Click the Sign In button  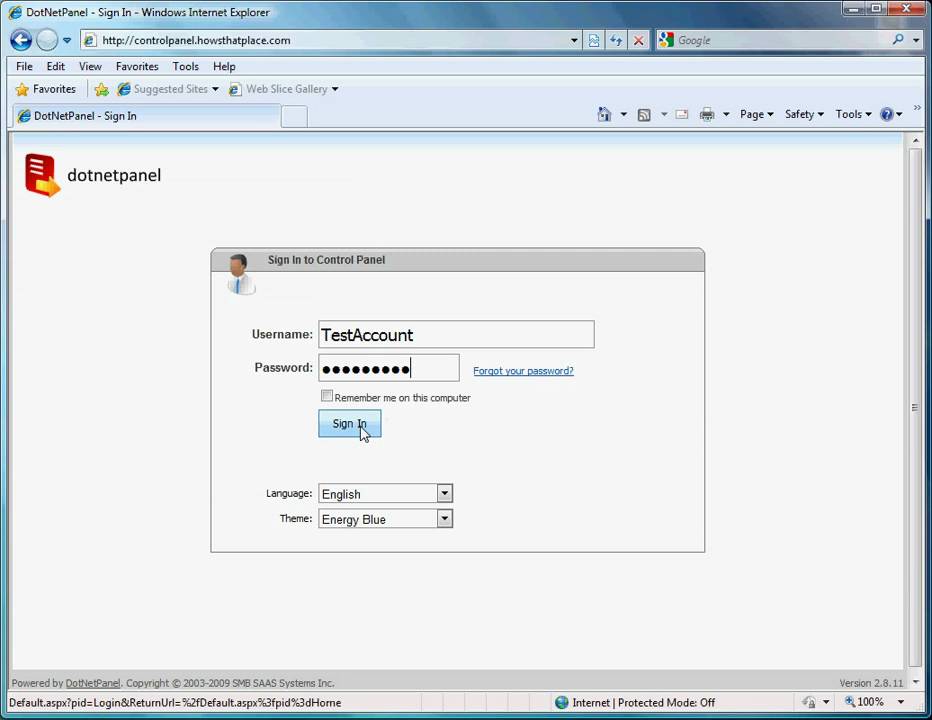350,424
